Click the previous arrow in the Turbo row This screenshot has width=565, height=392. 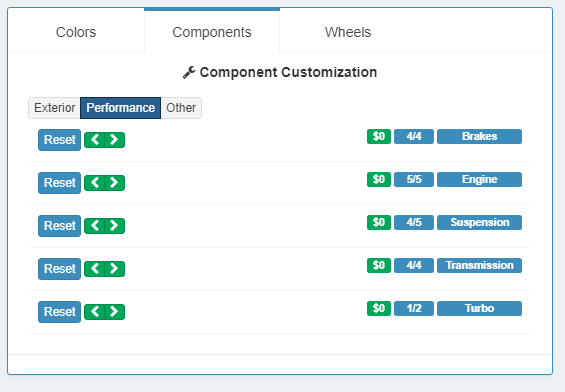point(94,312)
